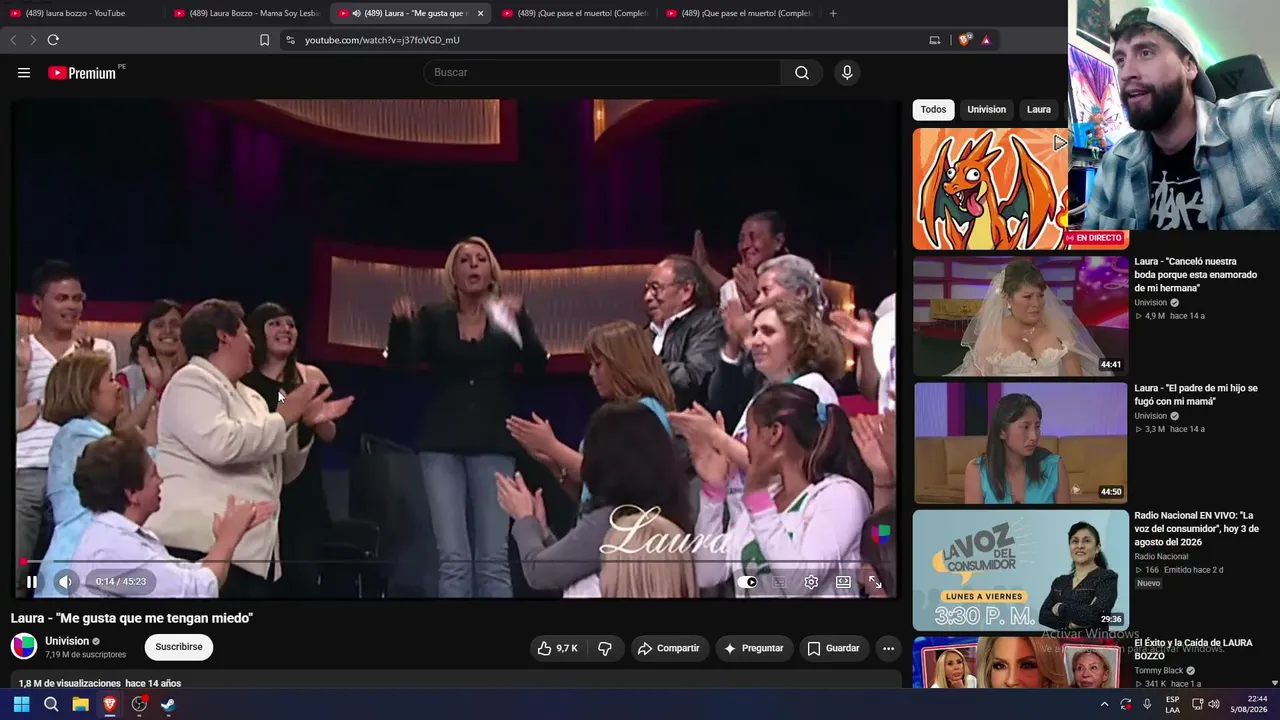
Task: Open Brave Rewards triangle icon
Action: pyautogui.click(x=986, y=40)
